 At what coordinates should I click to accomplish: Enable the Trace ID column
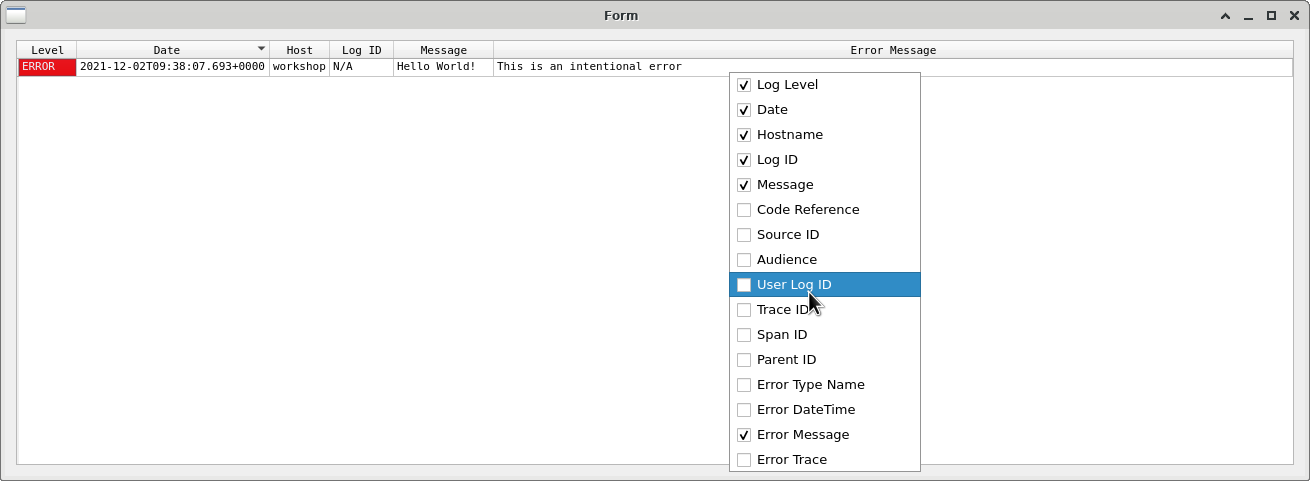pos(744,310)
